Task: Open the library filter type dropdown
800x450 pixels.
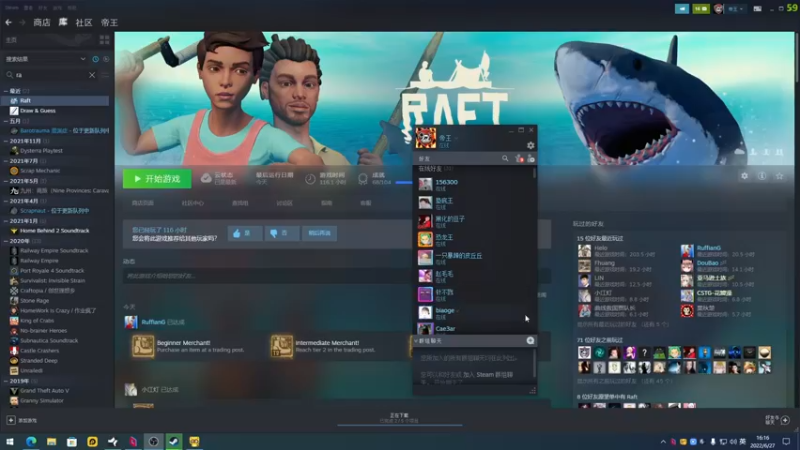Action: tap(45, 59)
